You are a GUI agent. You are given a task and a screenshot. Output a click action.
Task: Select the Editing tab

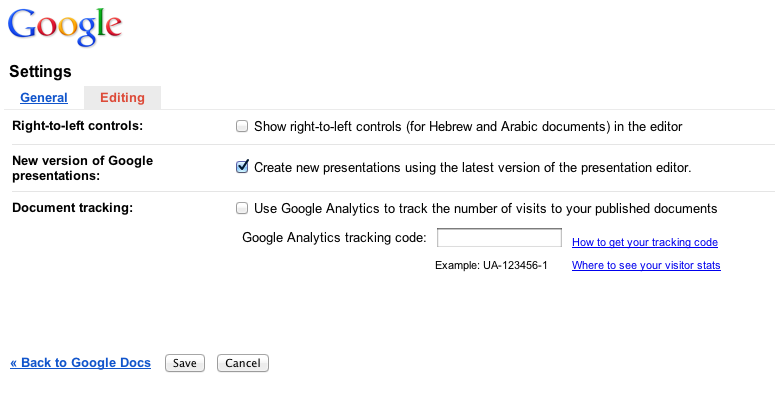[122, 98]
